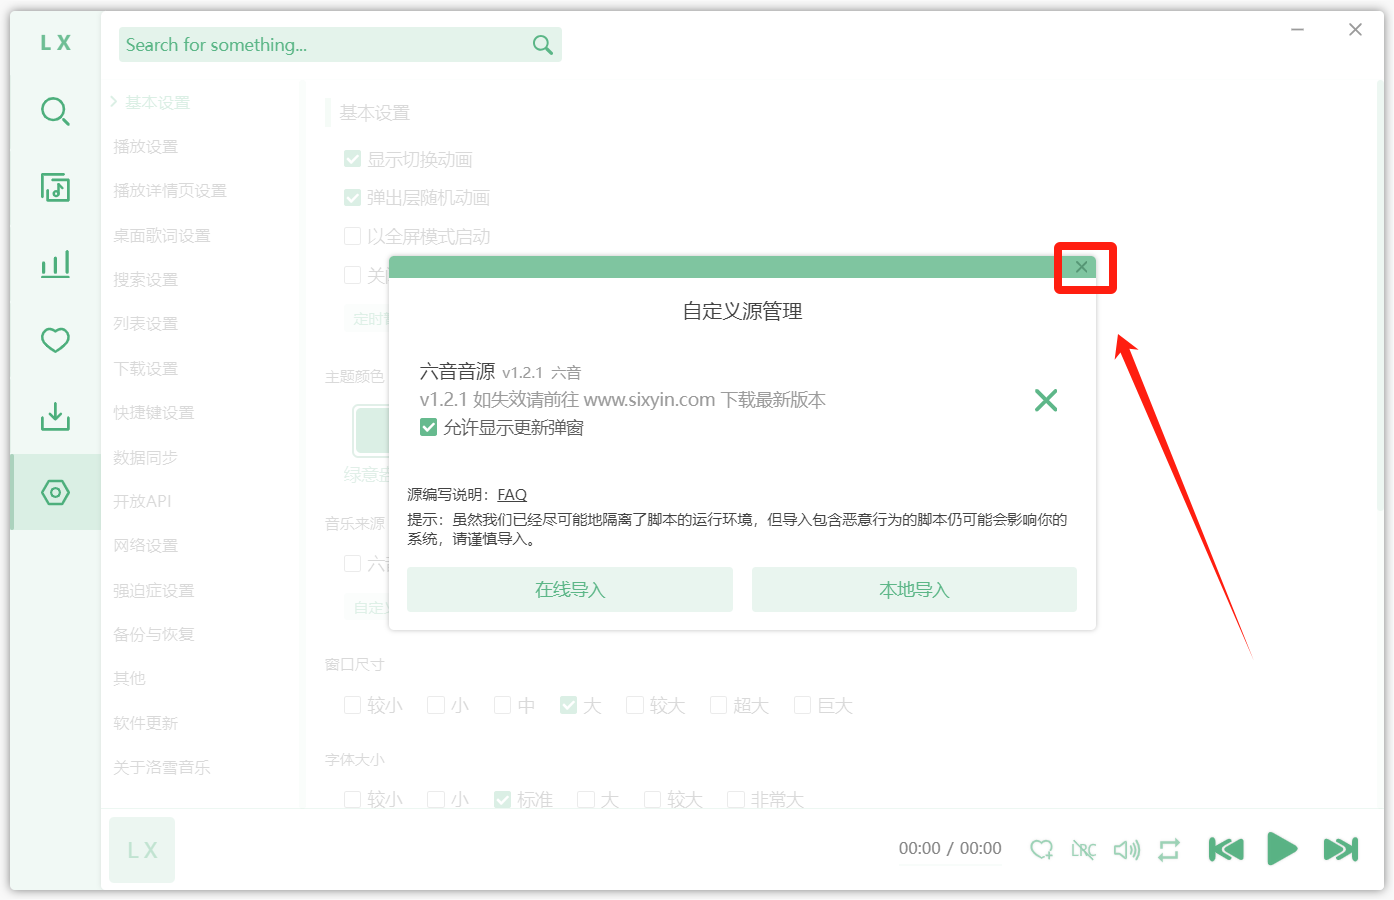Open the song list library icon
The image size is (1394, 900).
click(x=55, y=187)
